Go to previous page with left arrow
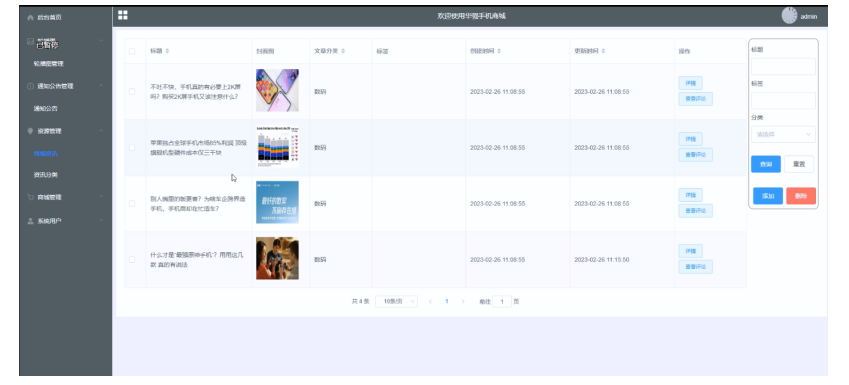The width and height of the screenshot is (849, 385). (x=430, y=302)
